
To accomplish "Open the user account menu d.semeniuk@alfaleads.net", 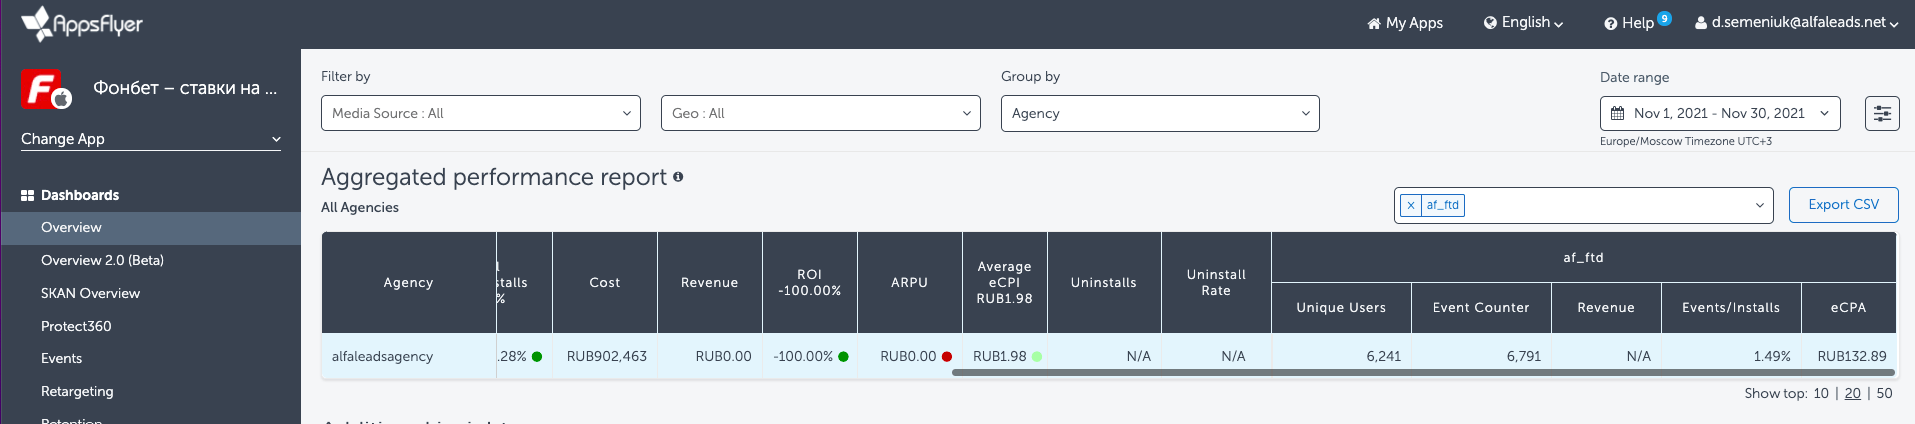I will click(x=1797, y=22).
